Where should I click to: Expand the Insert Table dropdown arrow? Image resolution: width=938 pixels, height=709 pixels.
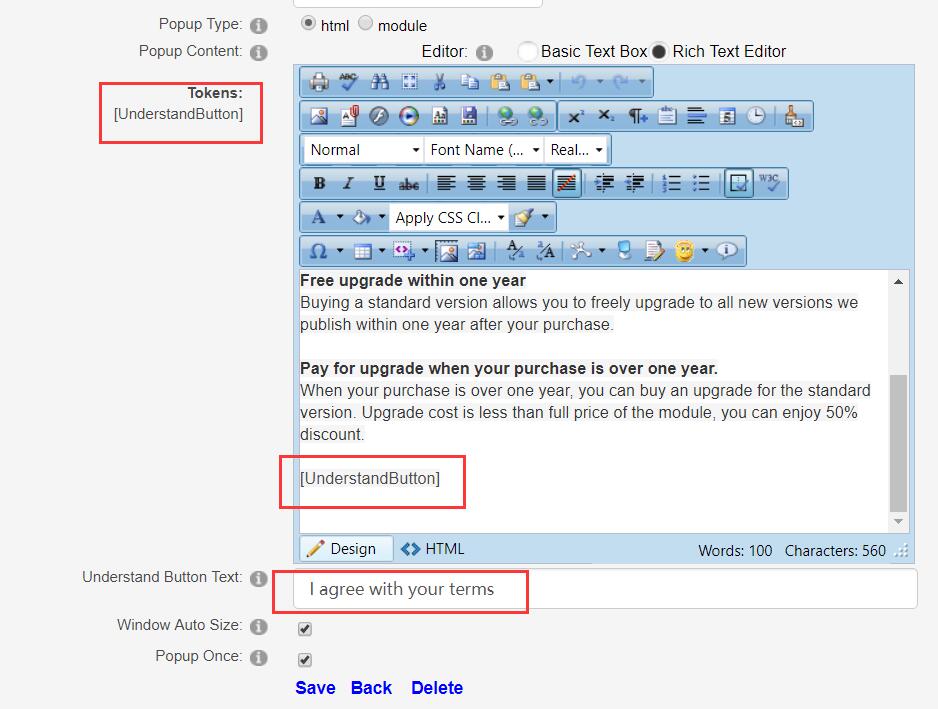coord(382,250)
